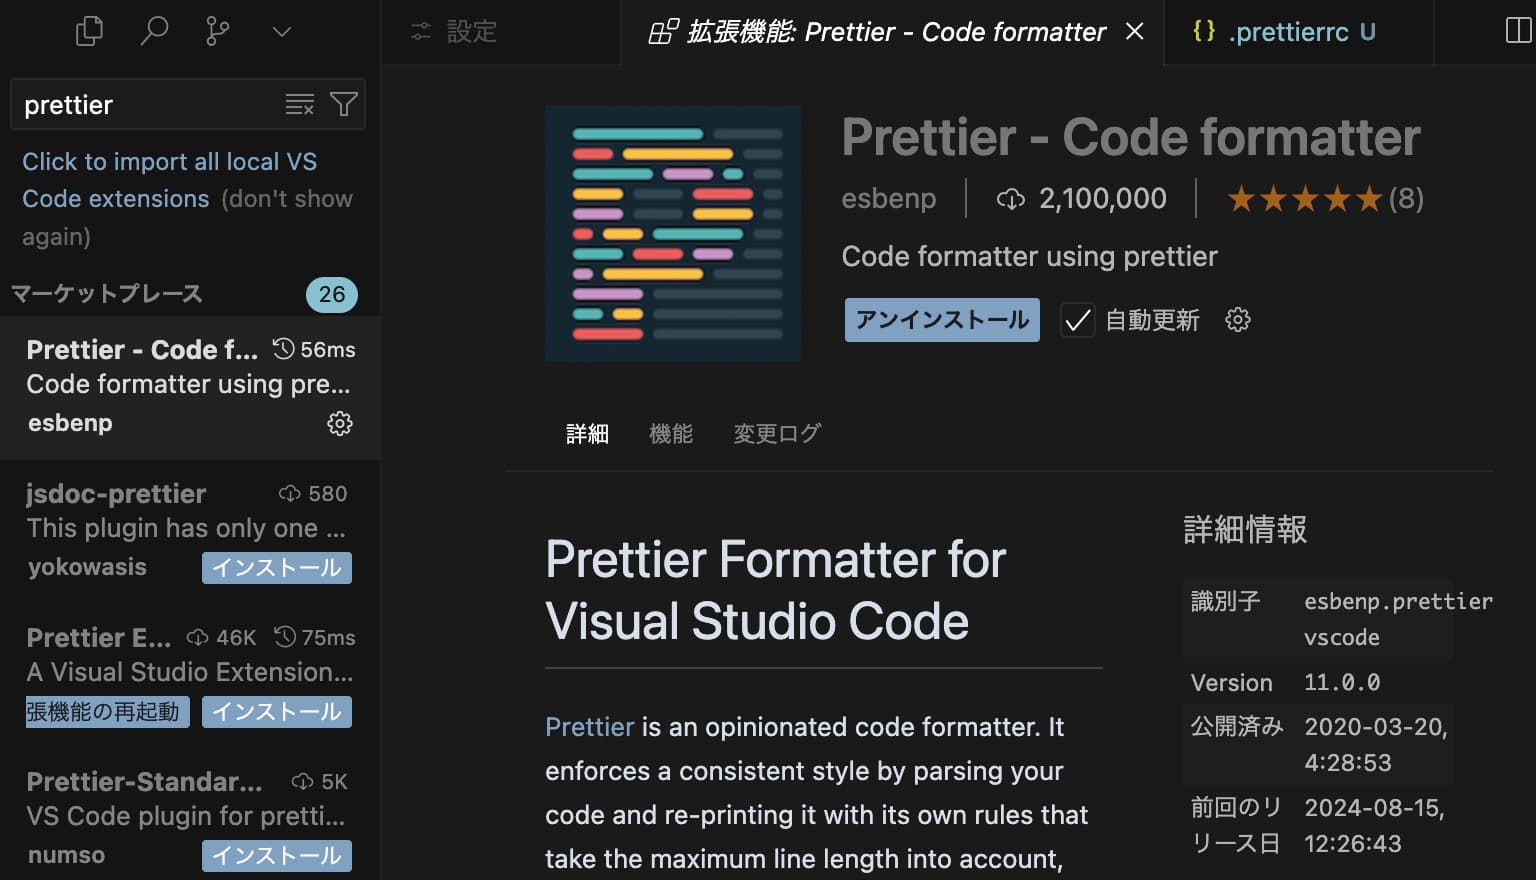
Task: Open the extension manage gear icon
Action: [1238, 320]
